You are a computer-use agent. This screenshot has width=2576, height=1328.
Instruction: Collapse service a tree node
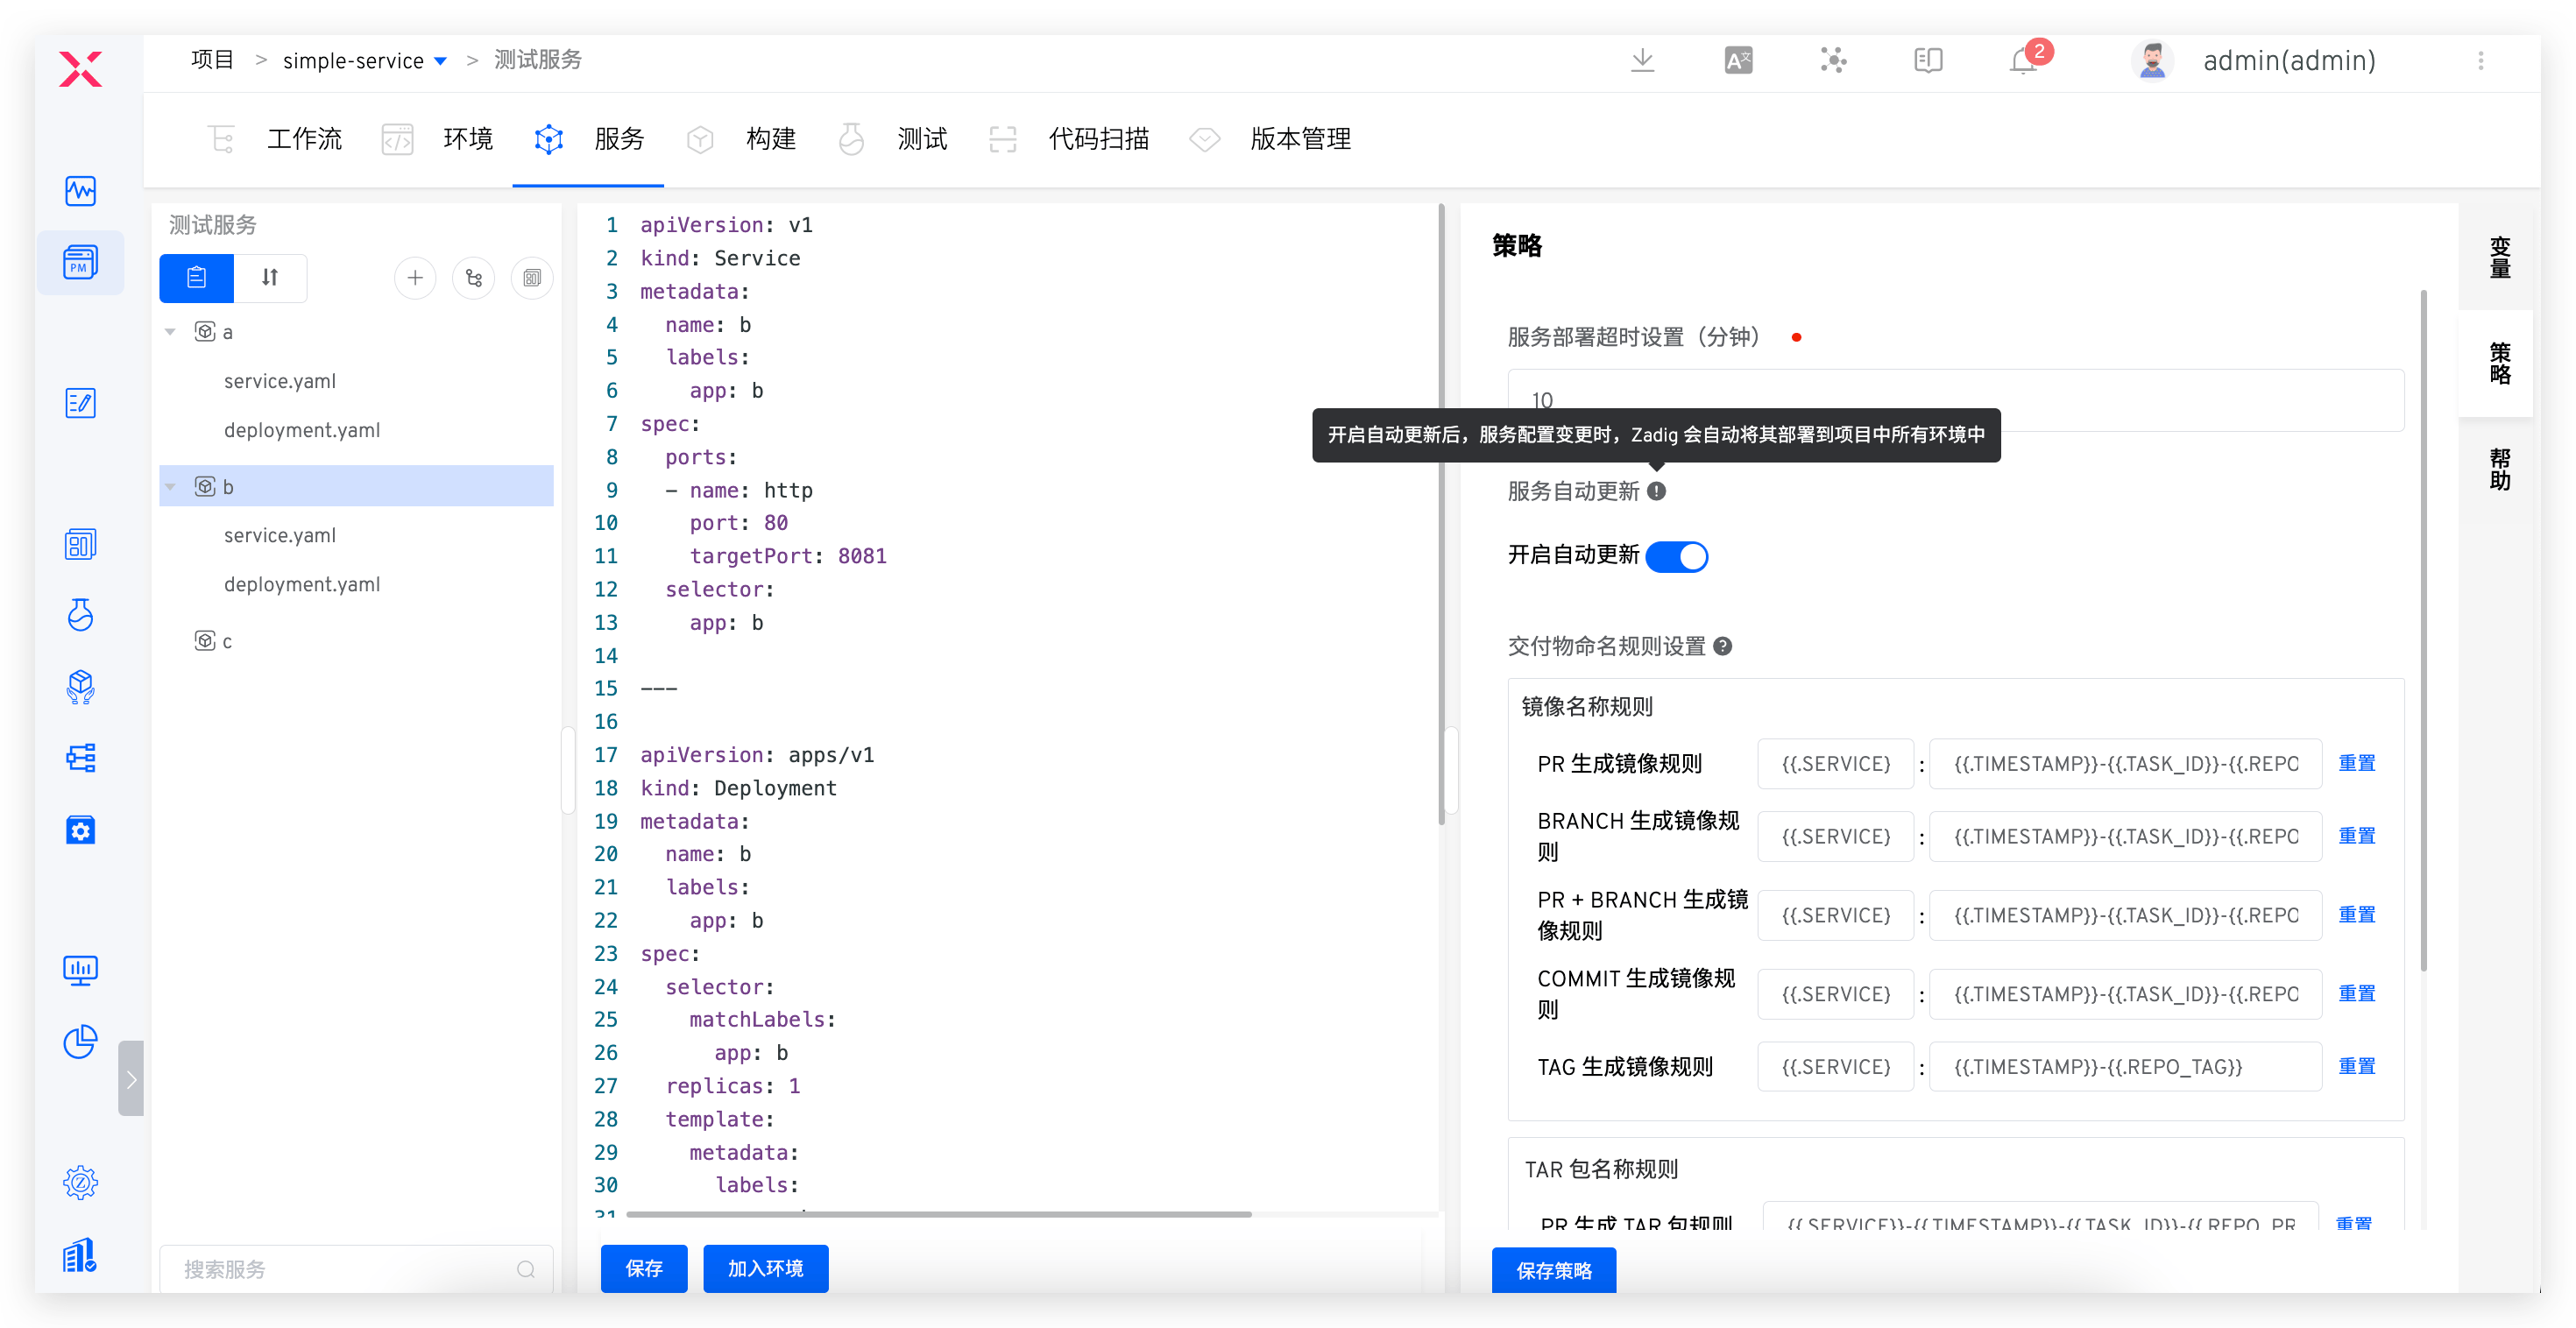coord(171,332)
